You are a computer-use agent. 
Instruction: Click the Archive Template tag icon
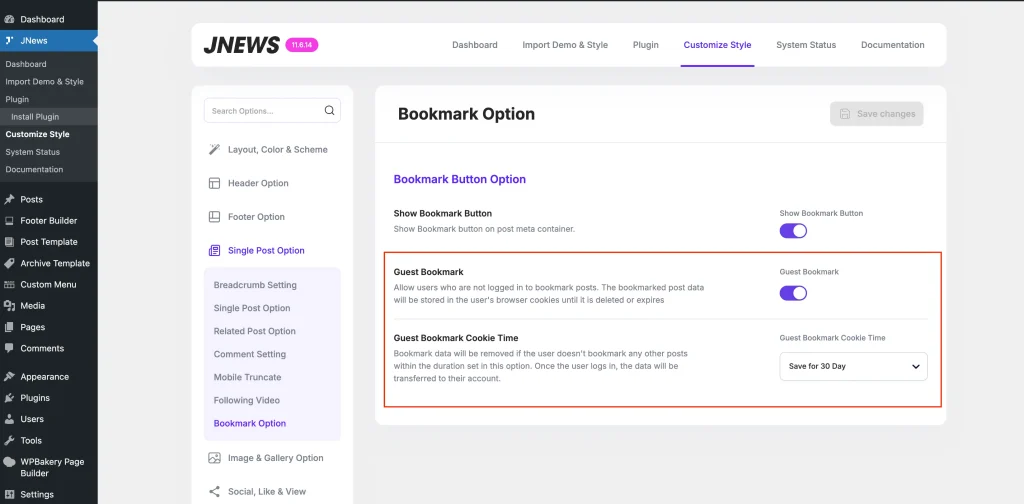point(9,264)
